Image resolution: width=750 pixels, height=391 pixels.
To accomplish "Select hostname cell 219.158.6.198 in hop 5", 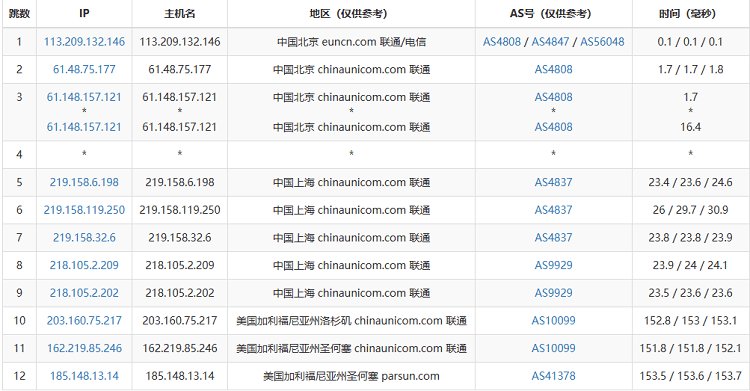I will (180, 182).
